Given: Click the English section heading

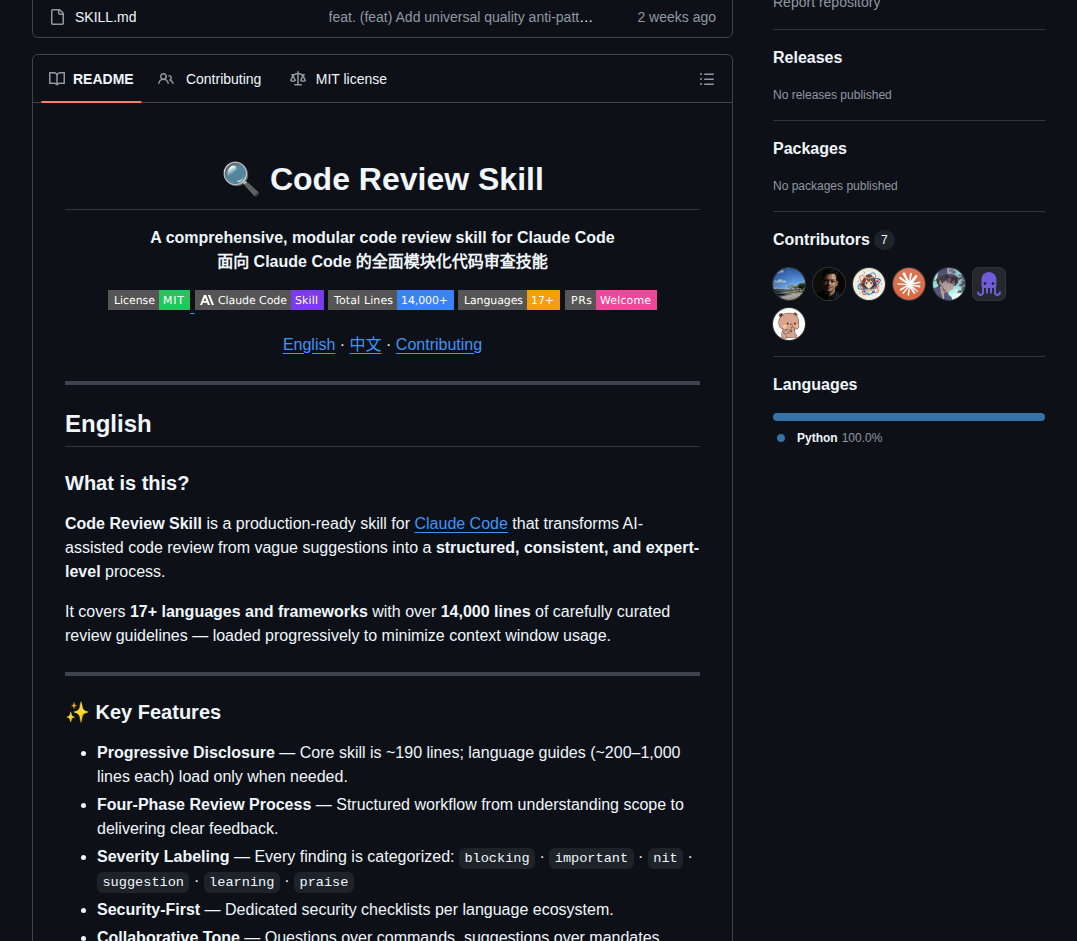Looking at the screenshot, I should pos(108,424).
